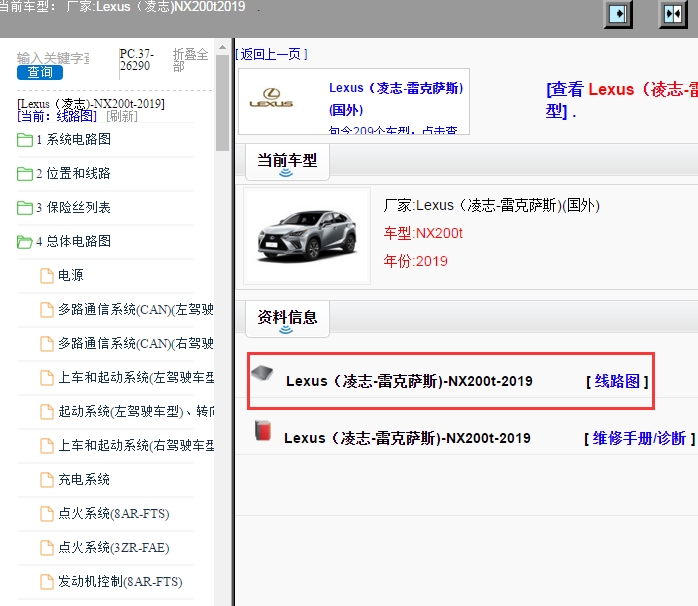This screenshot has height=606, width=698.
Task: Open 点火系统(8AR-FTS) document
Action: (x=113, y=514)
